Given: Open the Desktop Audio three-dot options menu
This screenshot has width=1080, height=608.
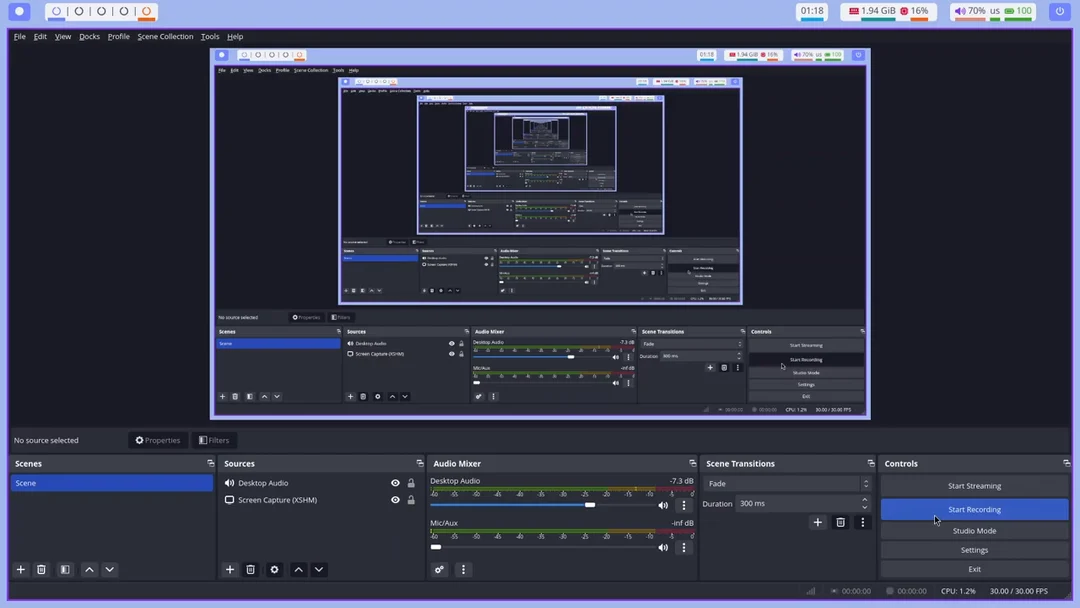Looking at the screenshot, I should click(x=684, y=505).
